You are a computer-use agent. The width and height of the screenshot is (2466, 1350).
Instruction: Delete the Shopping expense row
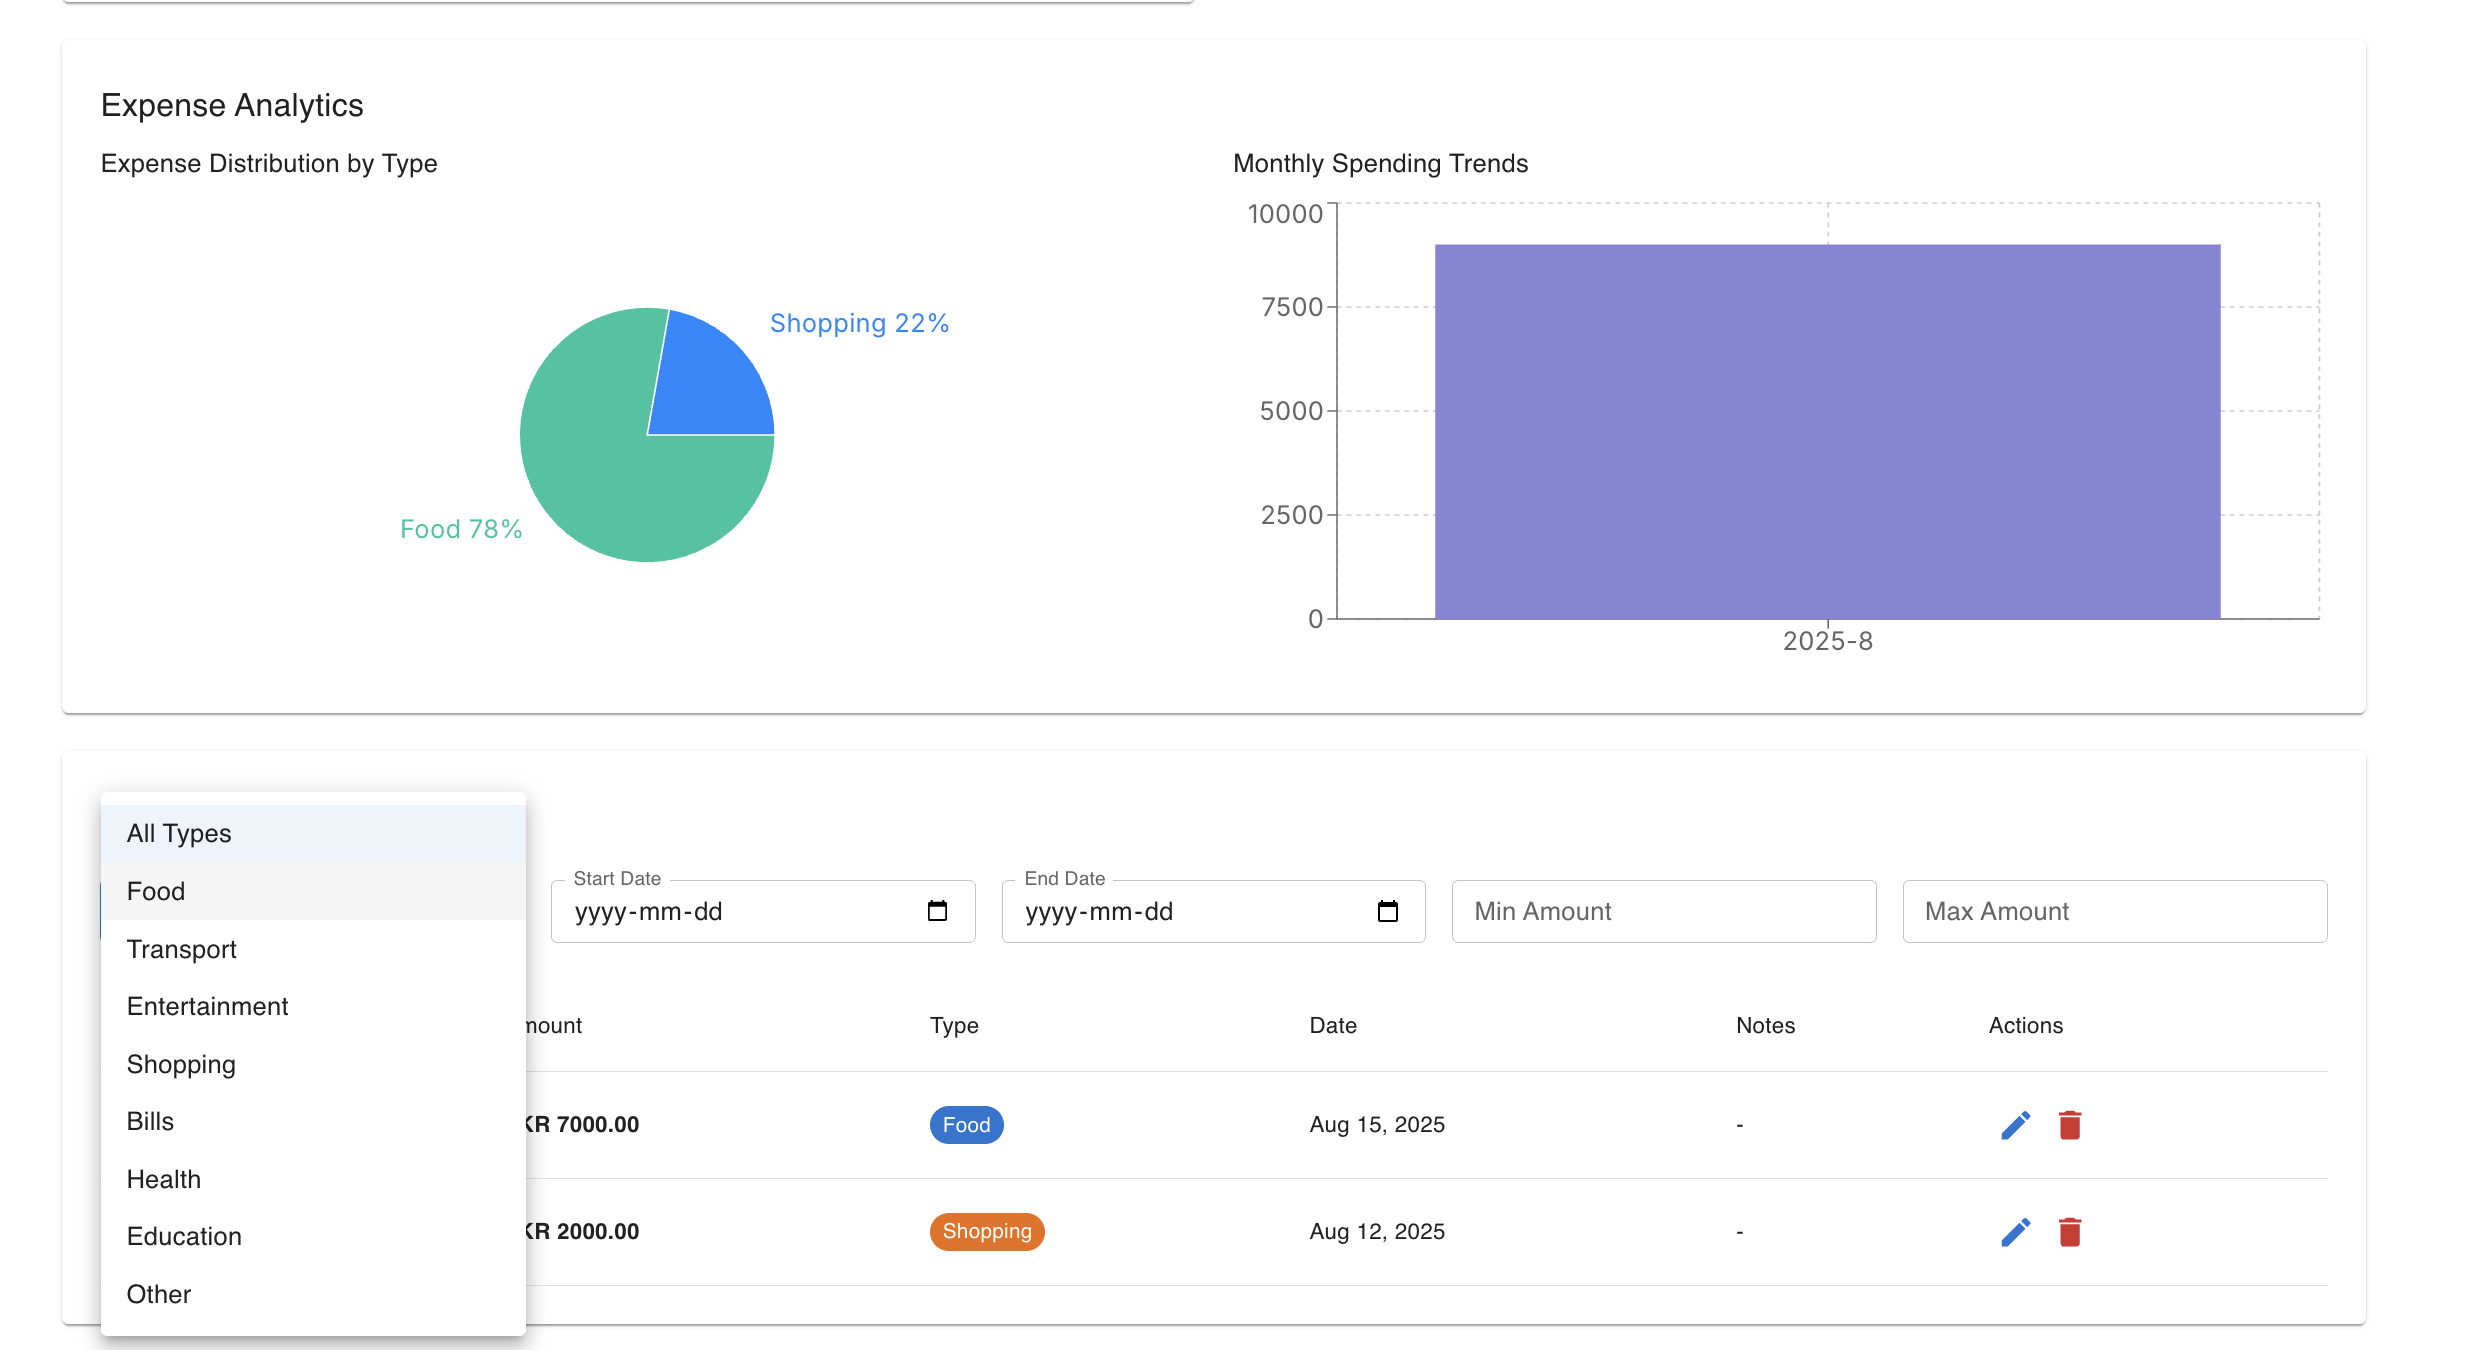2069,1232
